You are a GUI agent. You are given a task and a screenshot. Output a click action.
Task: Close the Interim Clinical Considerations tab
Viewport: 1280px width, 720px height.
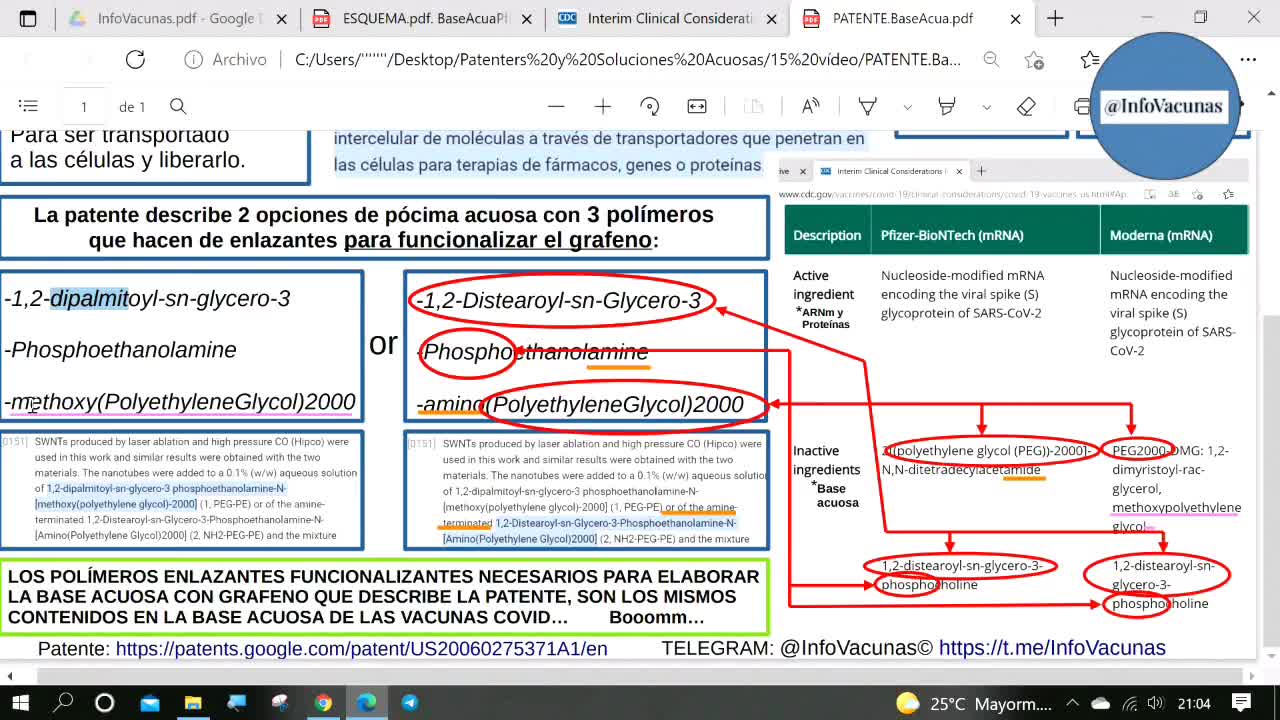771,18
